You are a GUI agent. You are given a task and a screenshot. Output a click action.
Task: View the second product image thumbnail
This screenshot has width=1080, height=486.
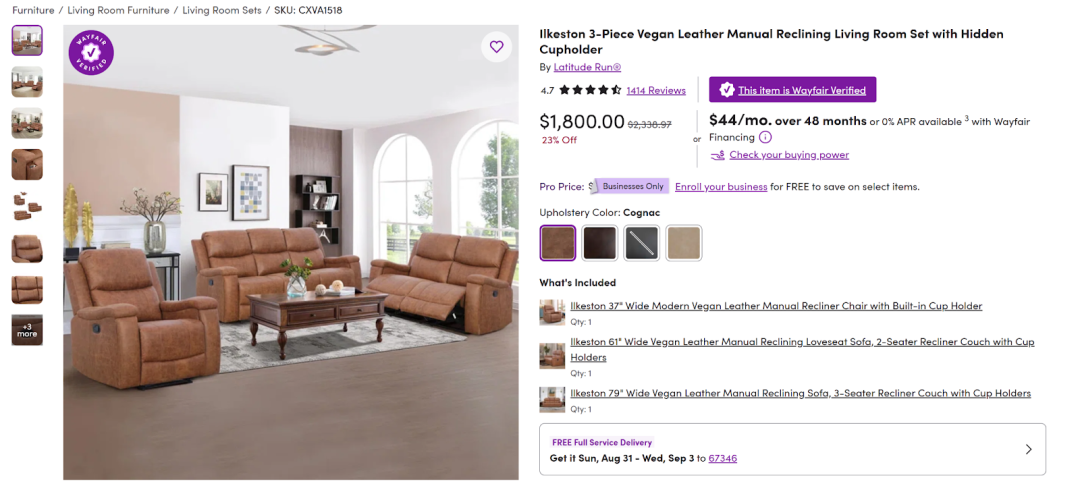click(27, 82)
